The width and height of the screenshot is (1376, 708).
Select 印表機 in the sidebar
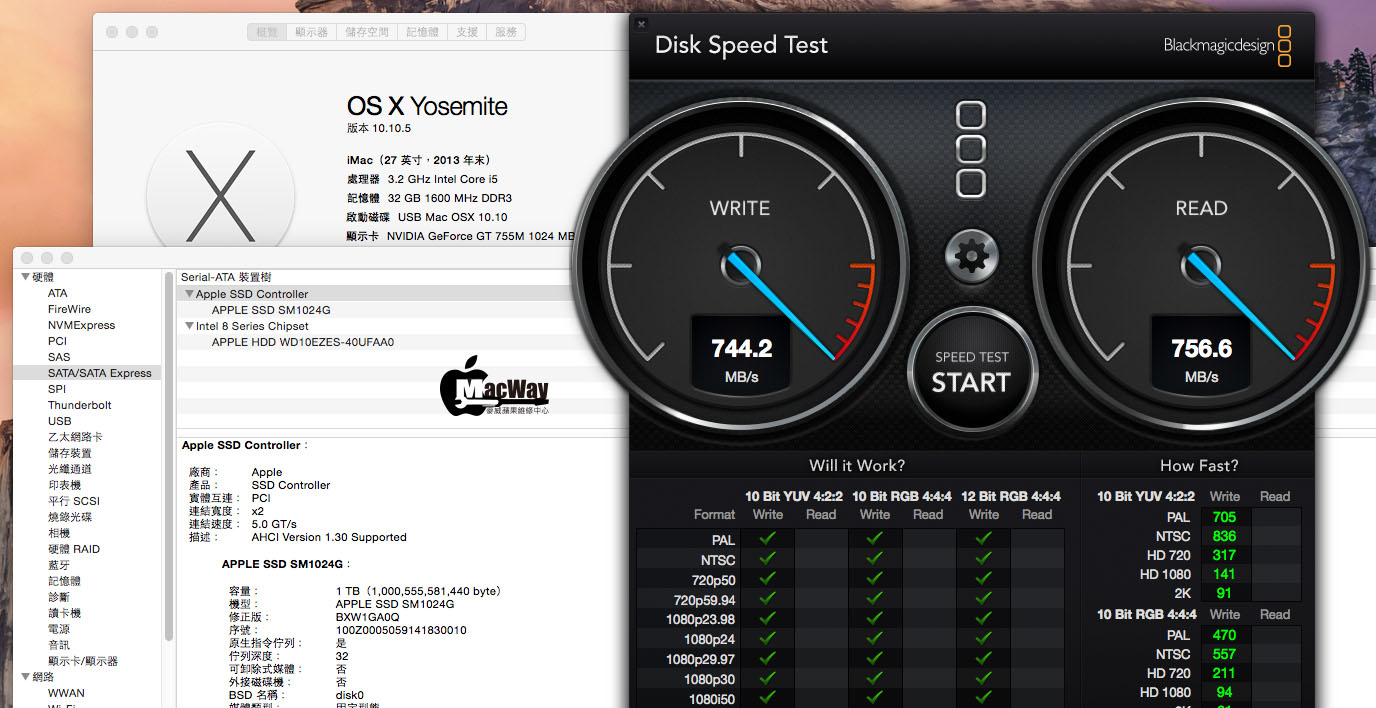click(x=64, y=485)
